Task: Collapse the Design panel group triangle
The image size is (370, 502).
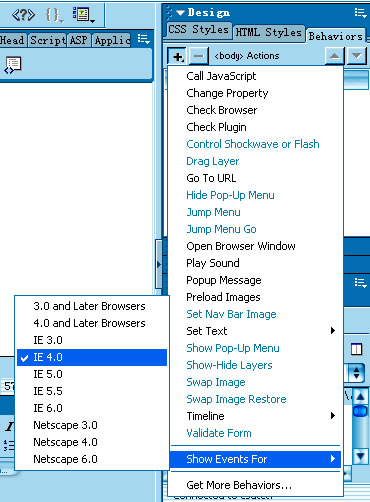Action: (180, 13)
